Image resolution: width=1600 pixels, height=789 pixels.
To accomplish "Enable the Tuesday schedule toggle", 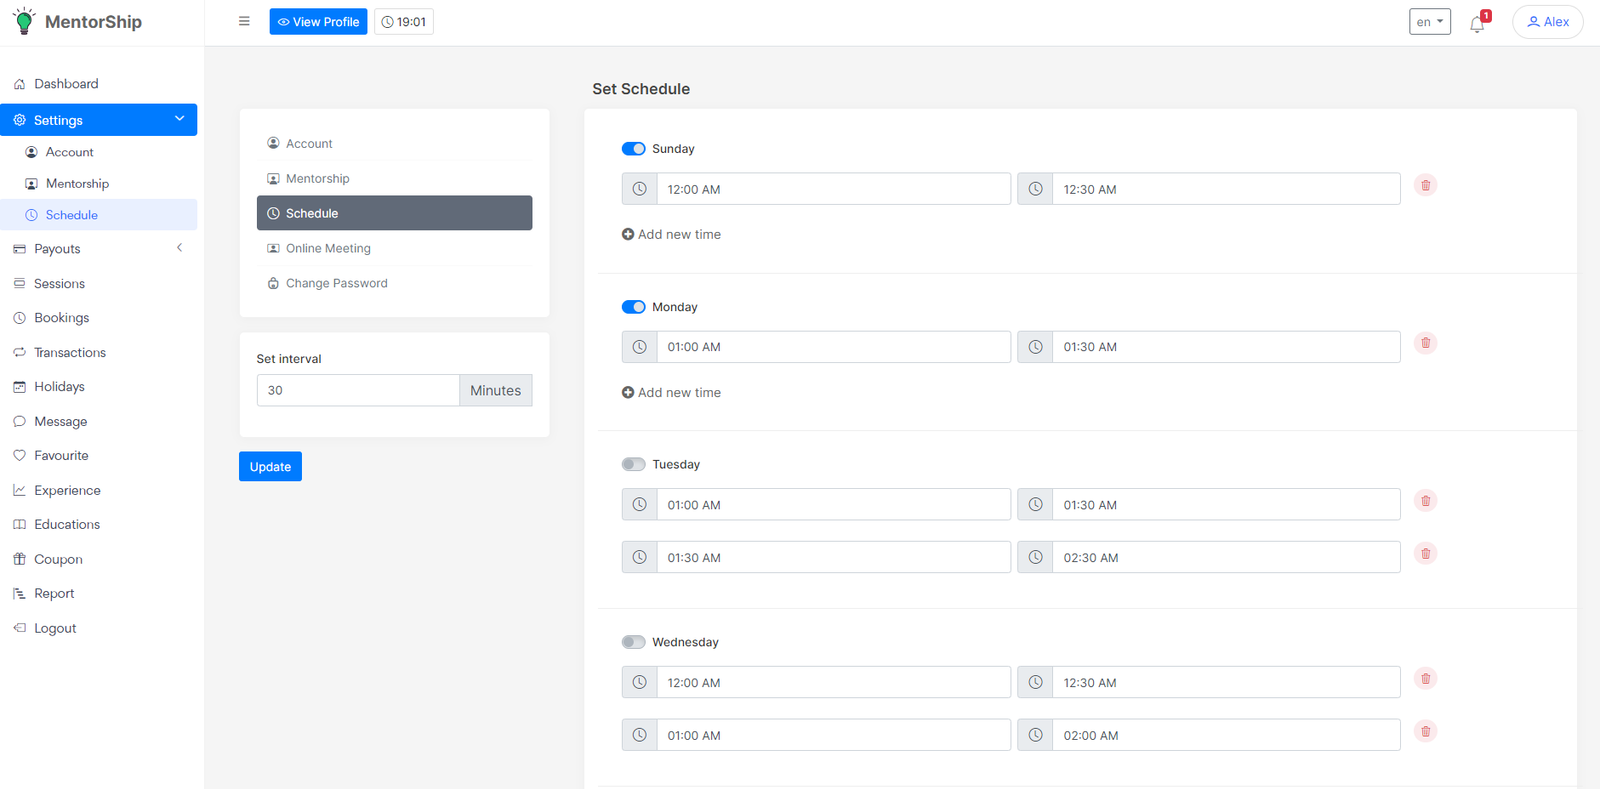I will pyautogui.click(x=633, y=464).
